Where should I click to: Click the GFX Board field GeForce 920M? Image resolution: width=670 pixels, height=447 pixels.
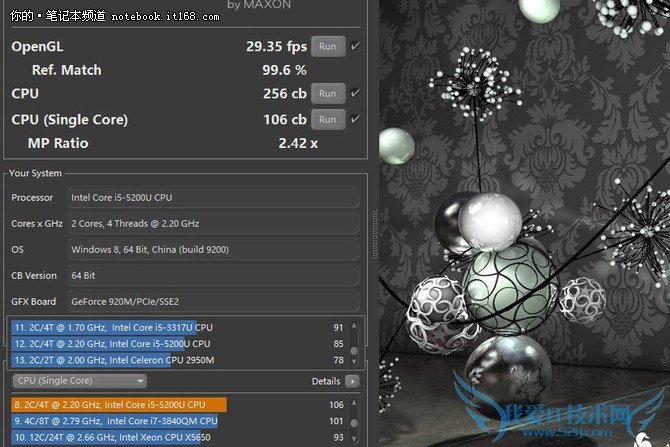coord(213,302)
